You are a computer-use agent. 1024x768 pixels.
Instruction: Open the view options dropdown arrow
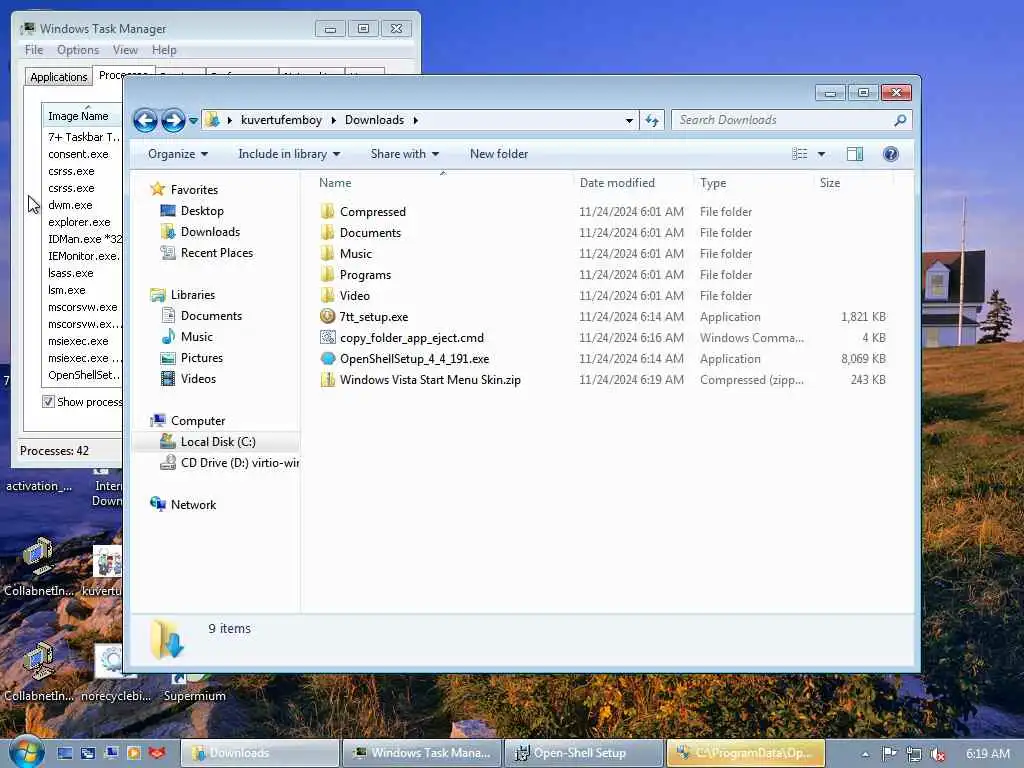point(822,154)
